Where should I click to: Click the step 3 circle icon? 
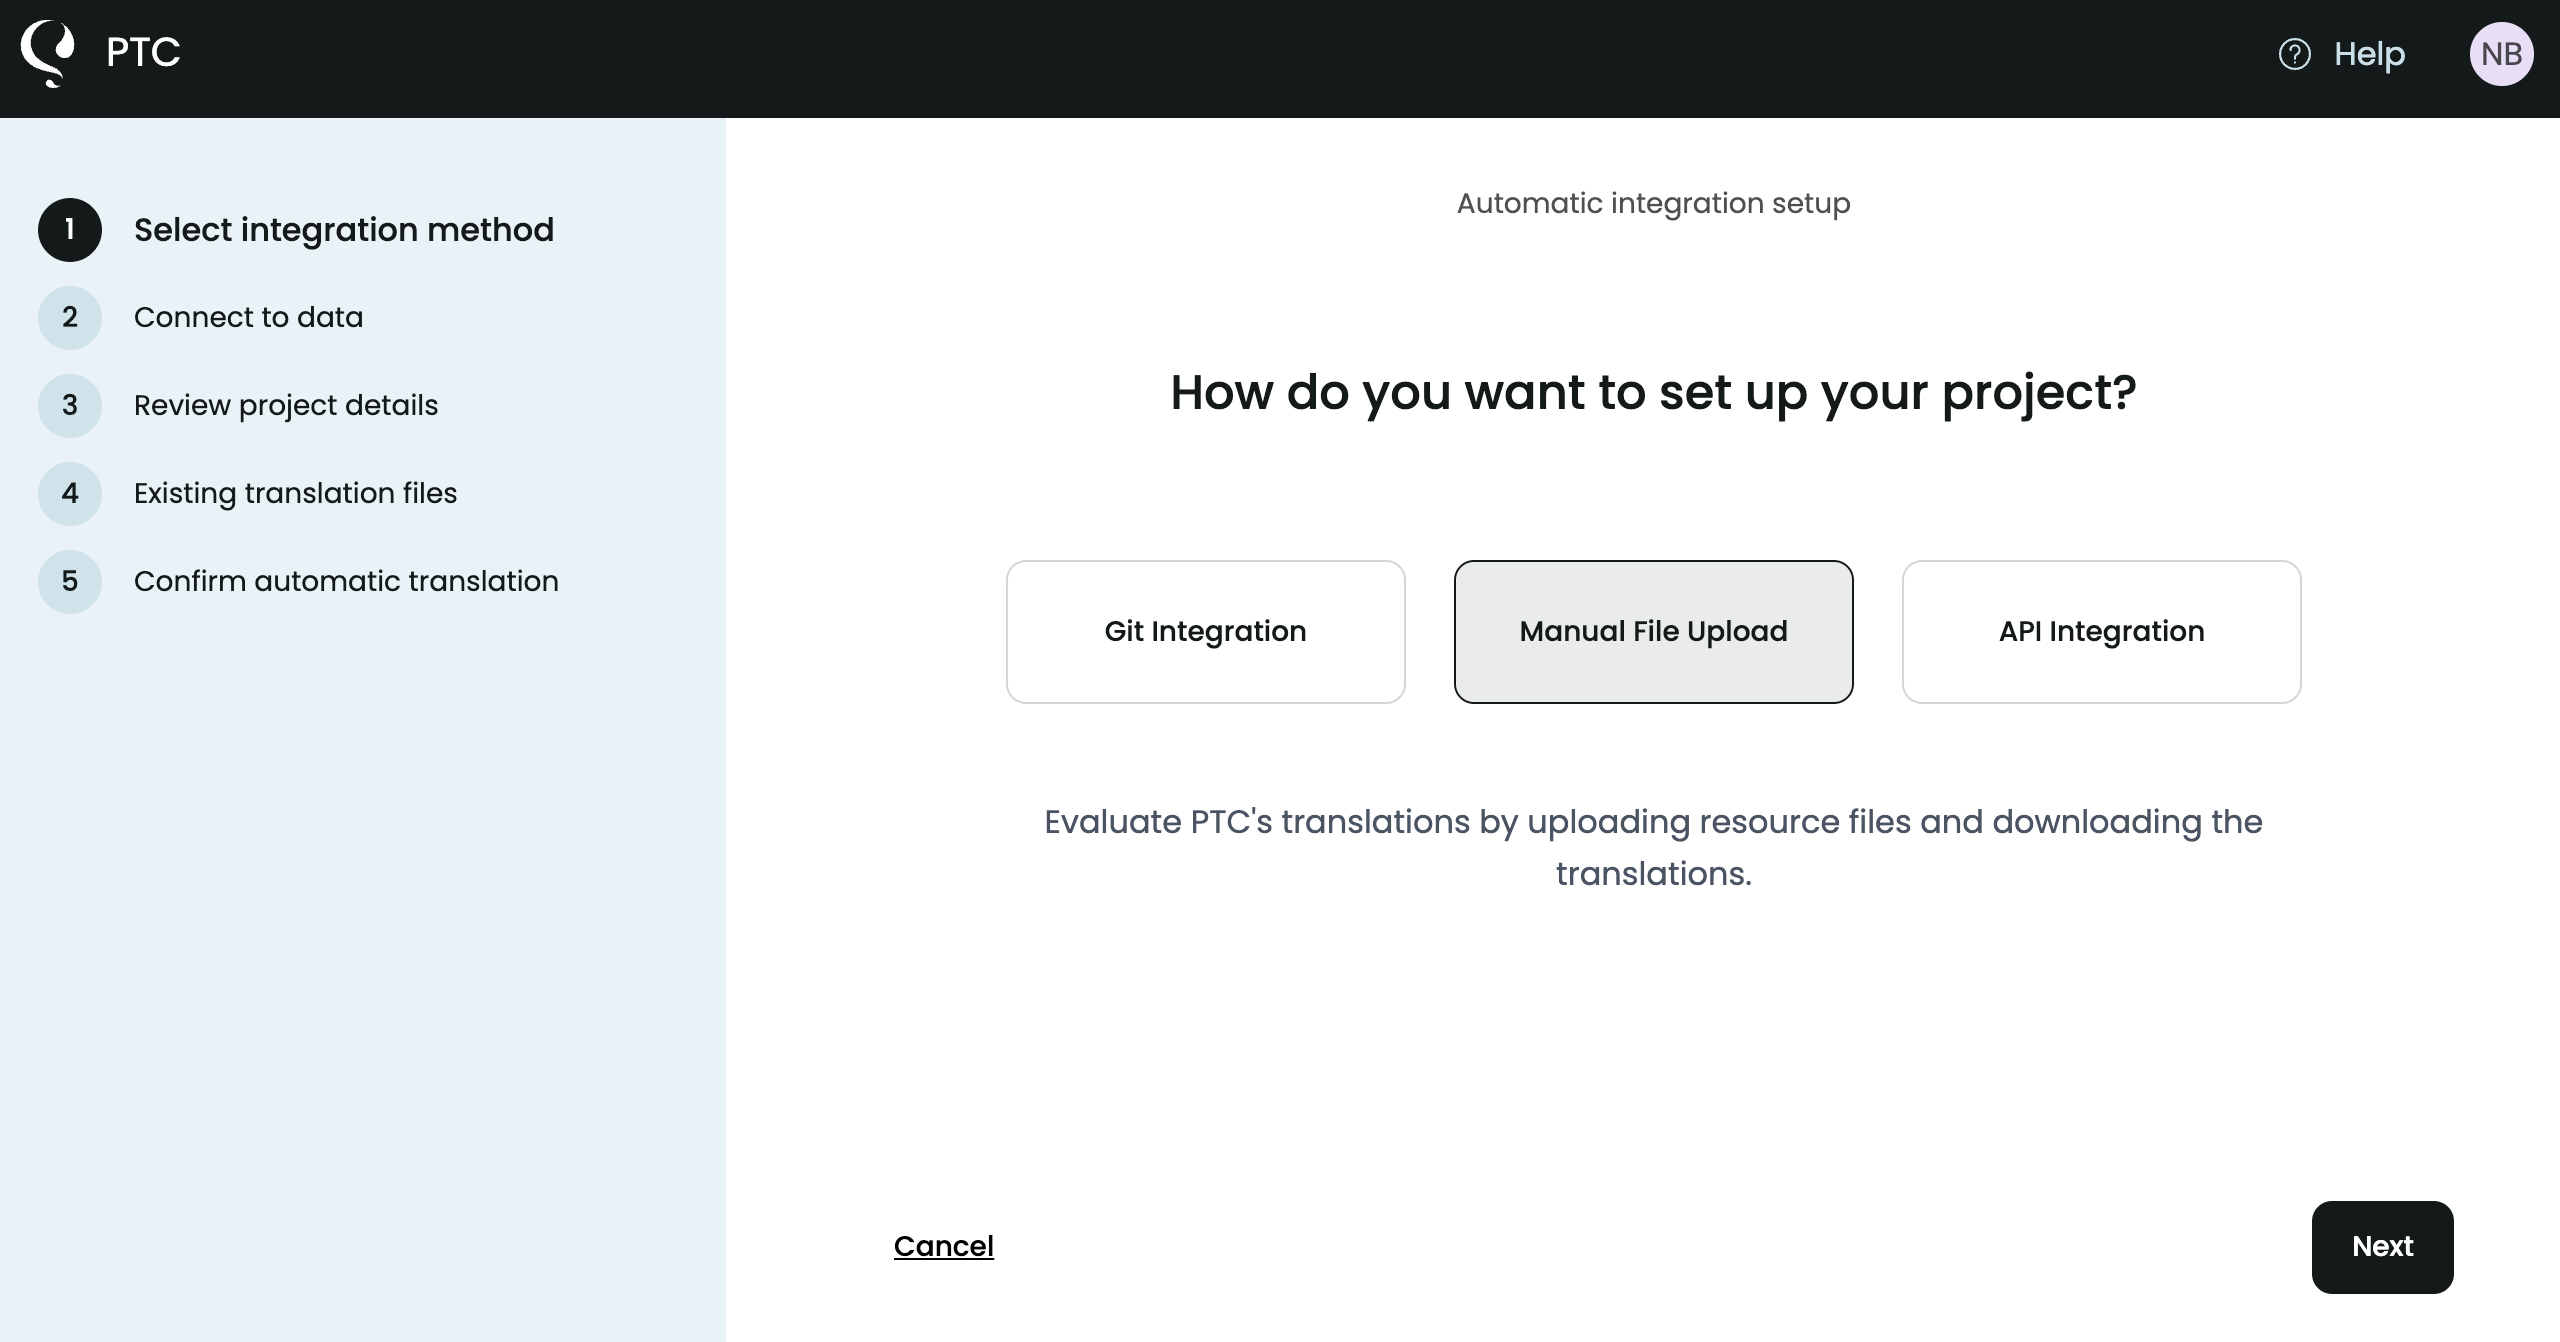click(x=70, y=405)
